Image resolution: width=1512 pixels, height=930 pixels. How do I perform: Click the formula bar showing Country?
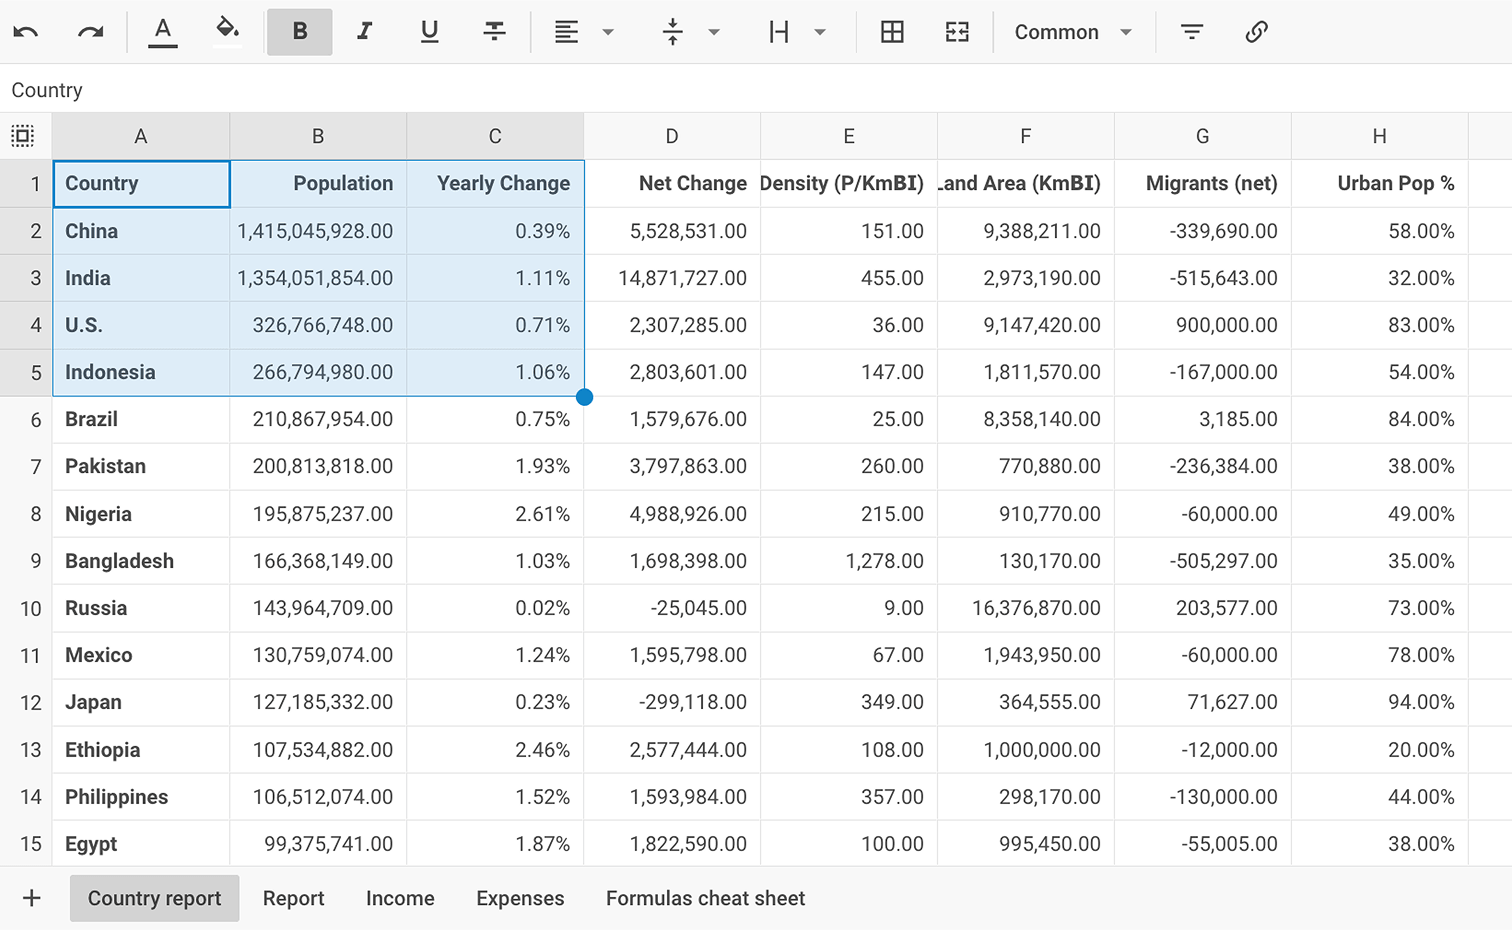[x=756, y=90]
